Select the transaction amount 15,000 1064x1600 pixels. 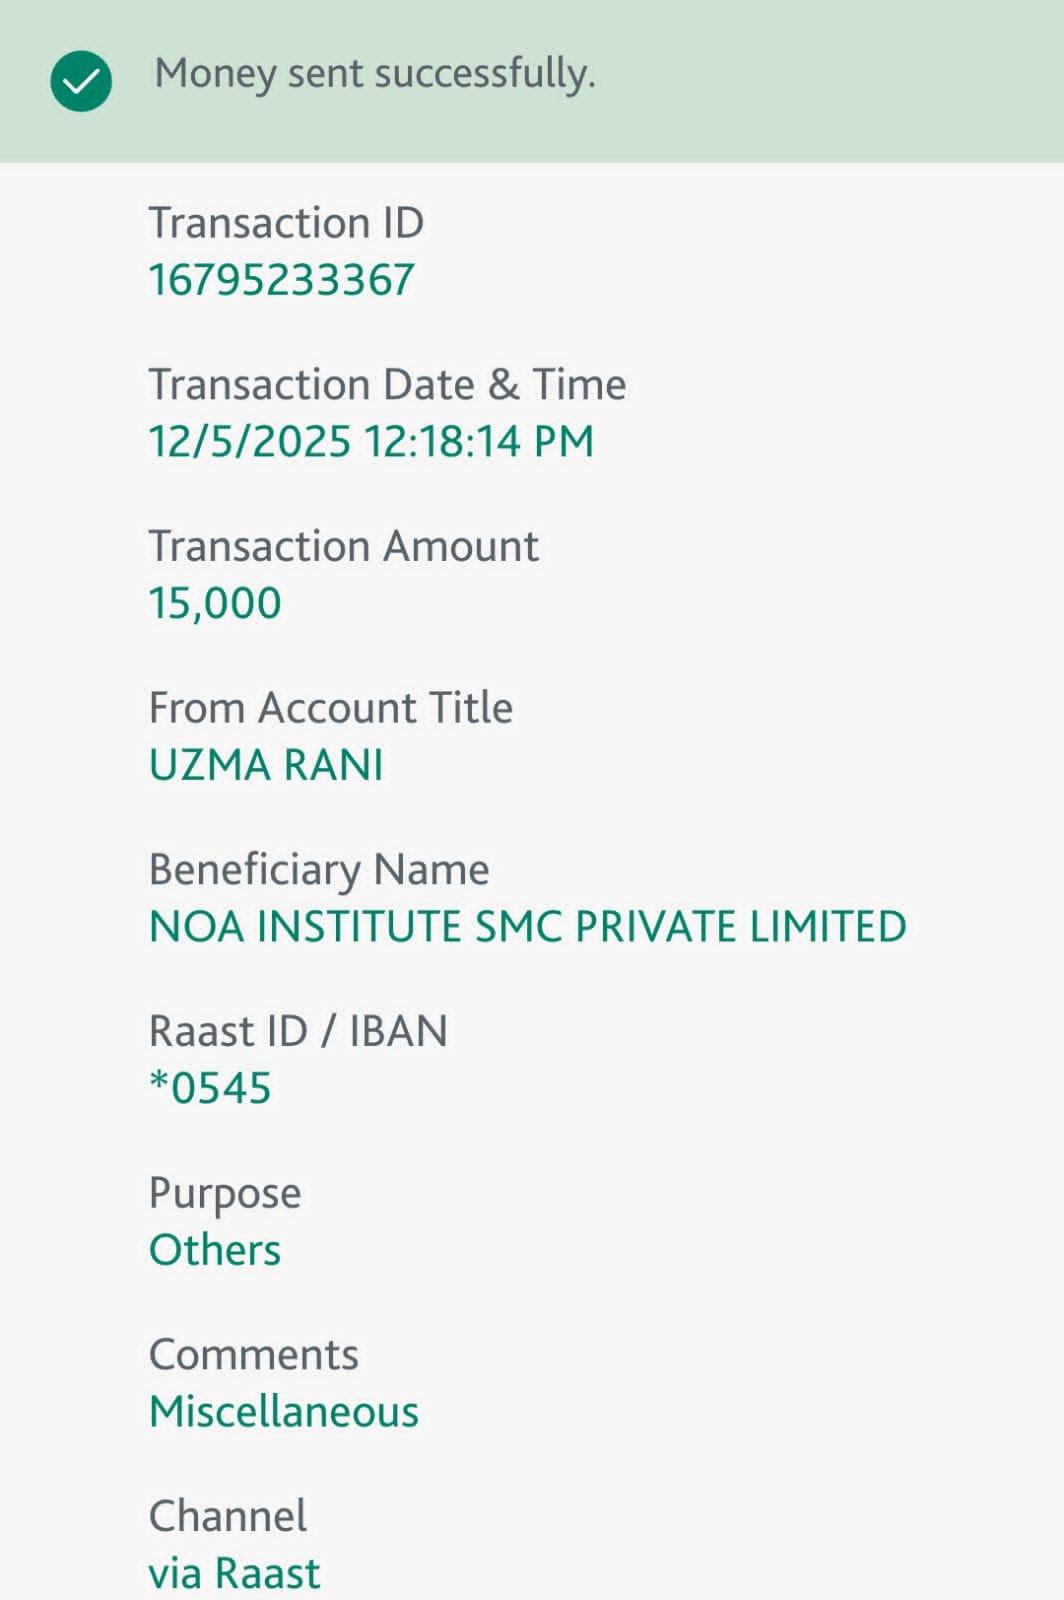point(215,603)
